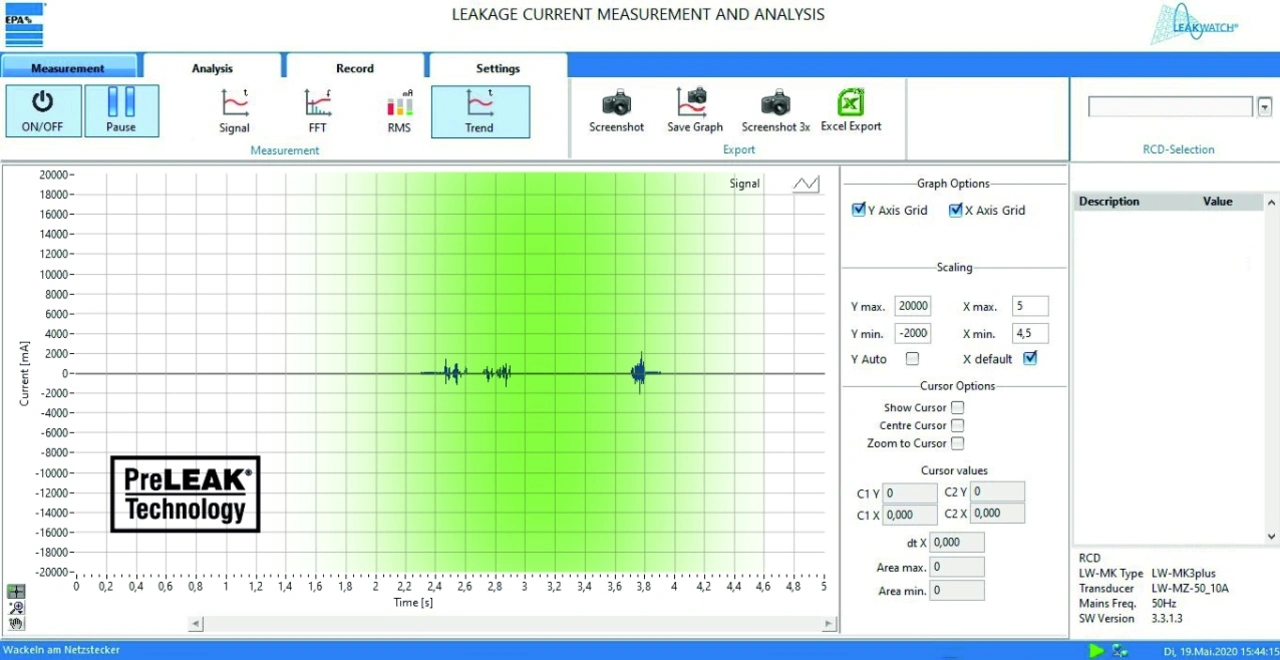Click the ON/OFF power icon

coord(42,102)
